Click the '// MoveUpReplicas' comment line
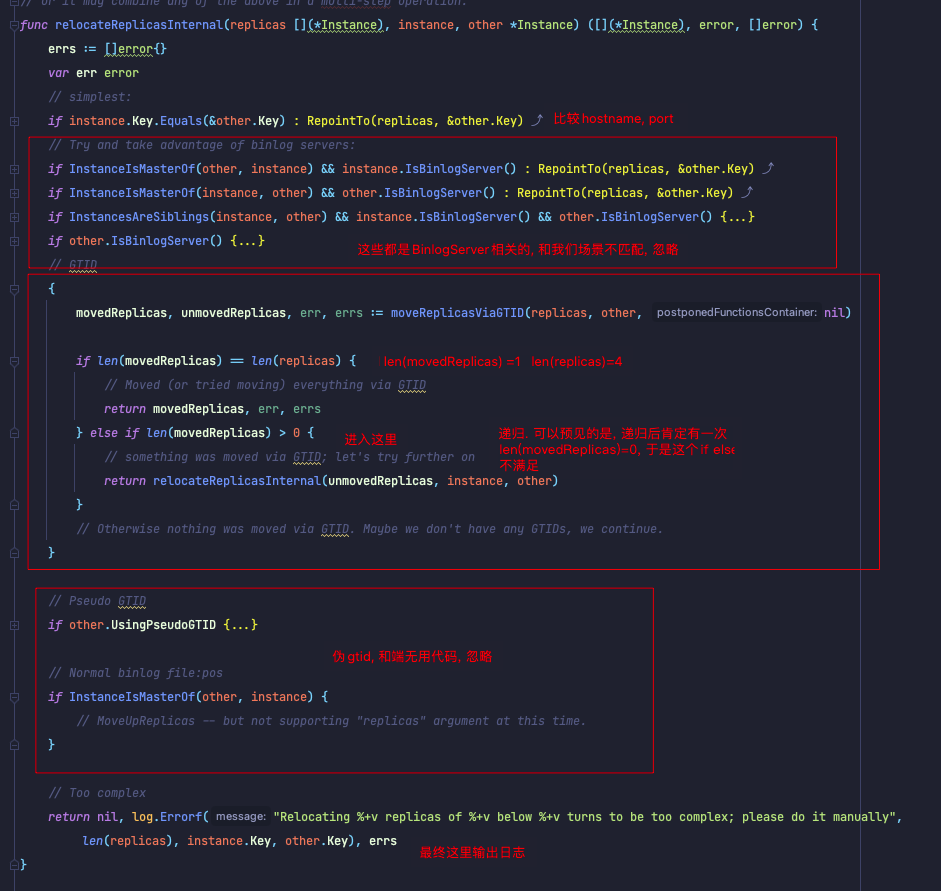This screenshot has height=891, width=941. tap(331, 721)
